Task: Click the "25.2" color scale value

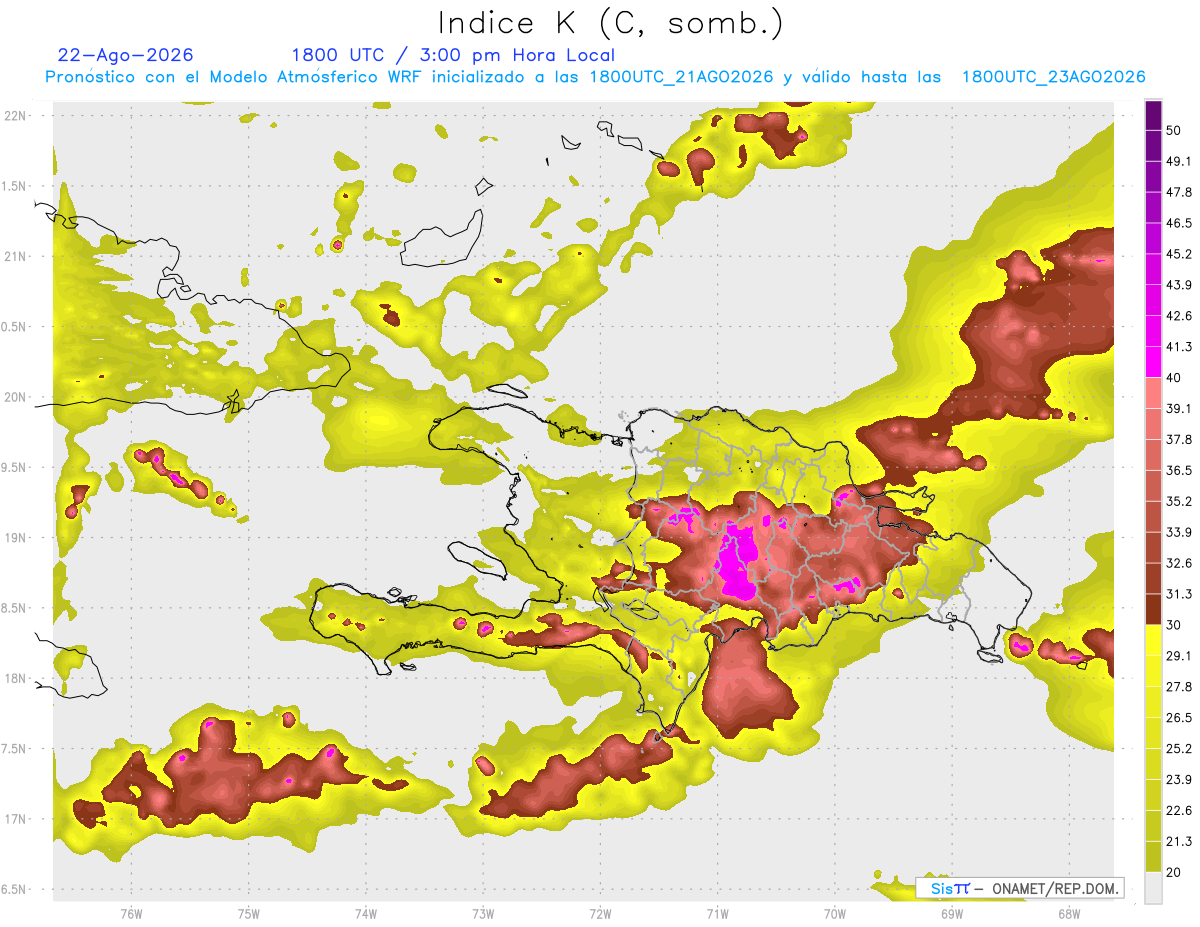Action: [x=1179, y=749]
